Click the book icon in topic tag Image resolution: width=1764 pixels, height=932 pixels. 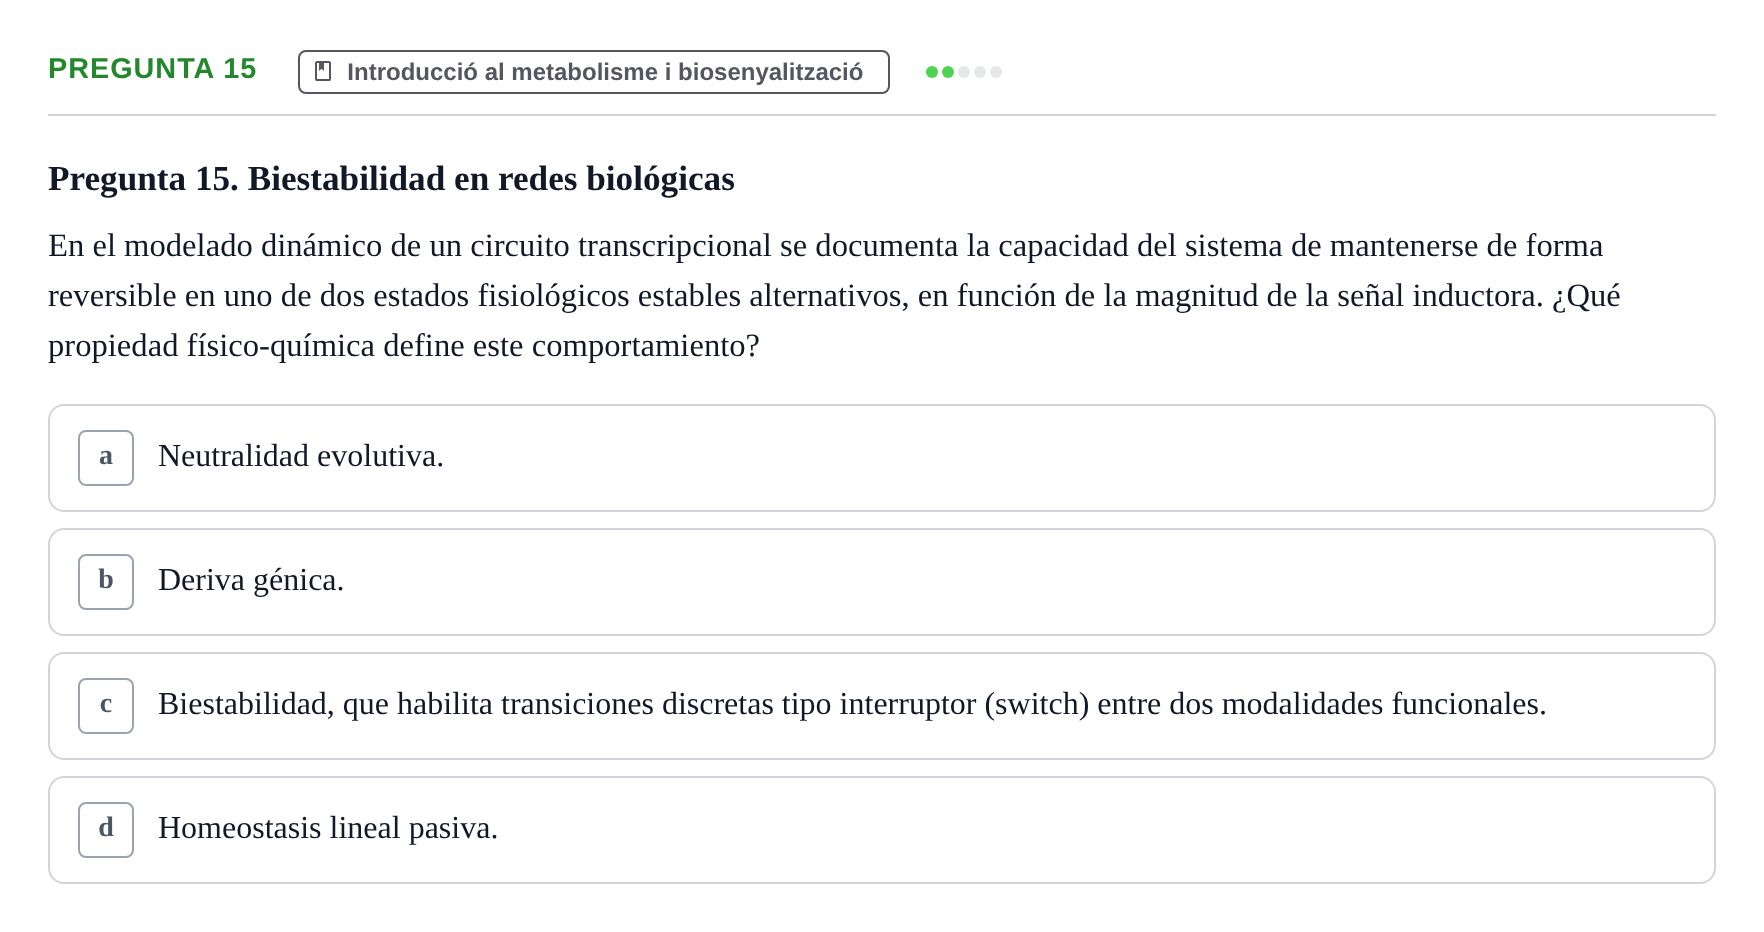point(323,71)
